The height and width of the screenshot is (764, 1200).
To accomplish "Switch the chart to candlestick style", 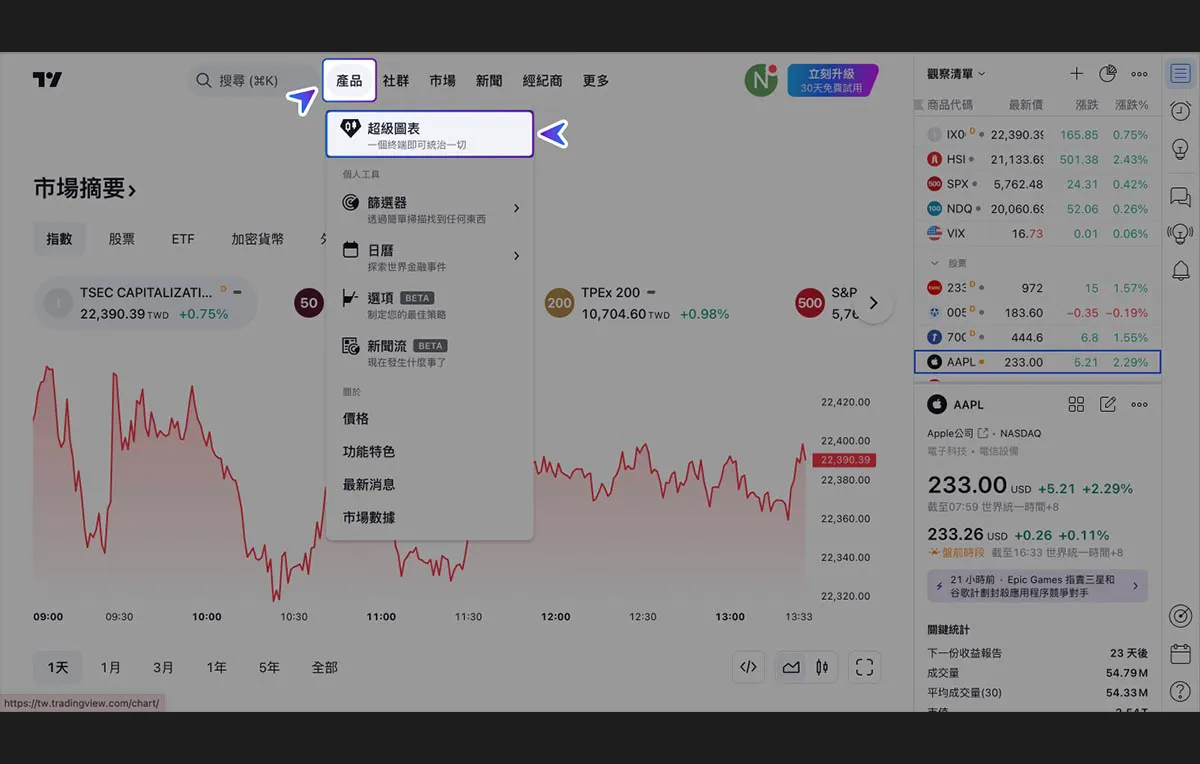I will tap(822, 667).
